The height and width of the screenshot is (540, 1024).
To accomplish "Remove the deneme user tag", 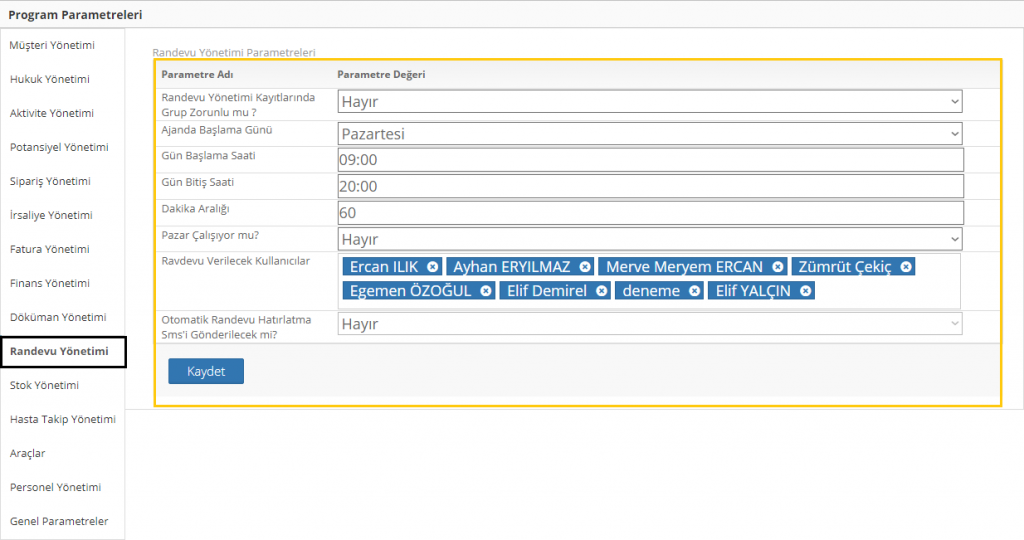I will [x=695, y=291].
